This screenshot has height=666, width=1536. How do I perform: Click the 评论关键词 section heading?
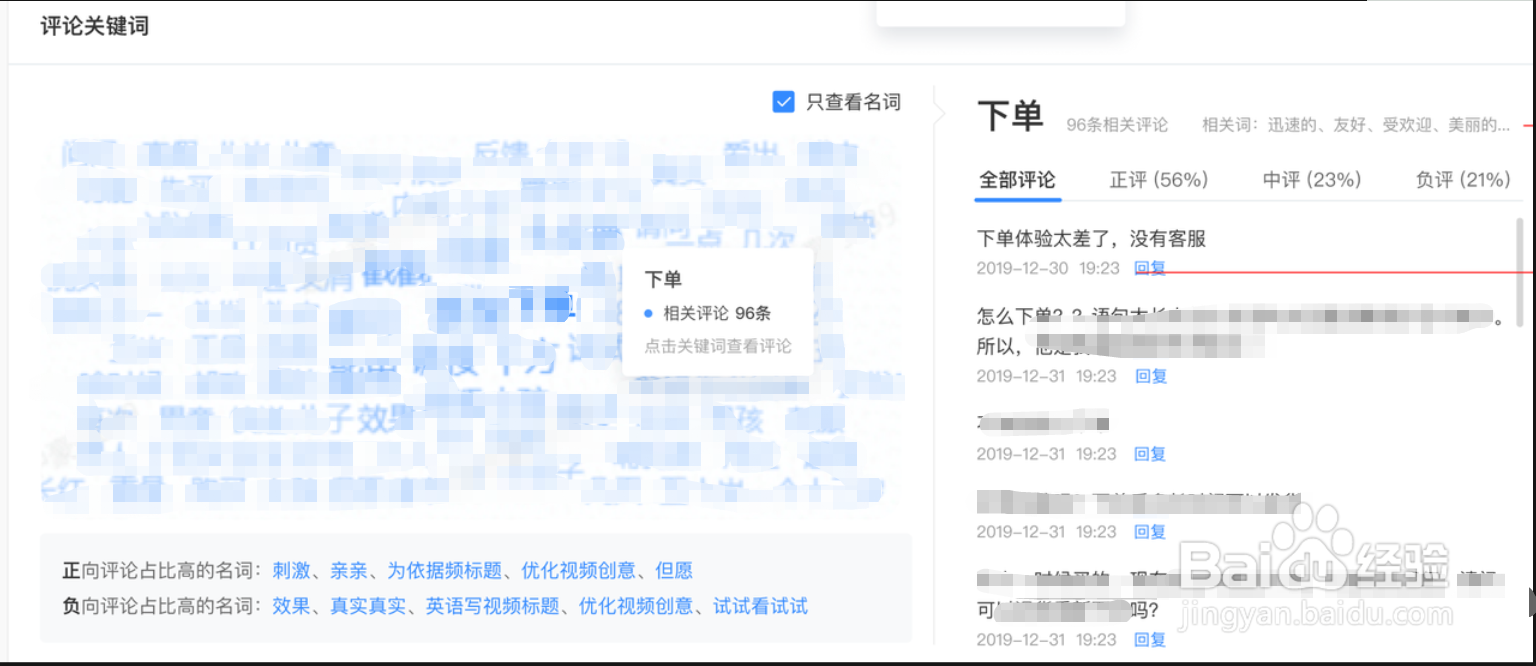click(95, 26)
